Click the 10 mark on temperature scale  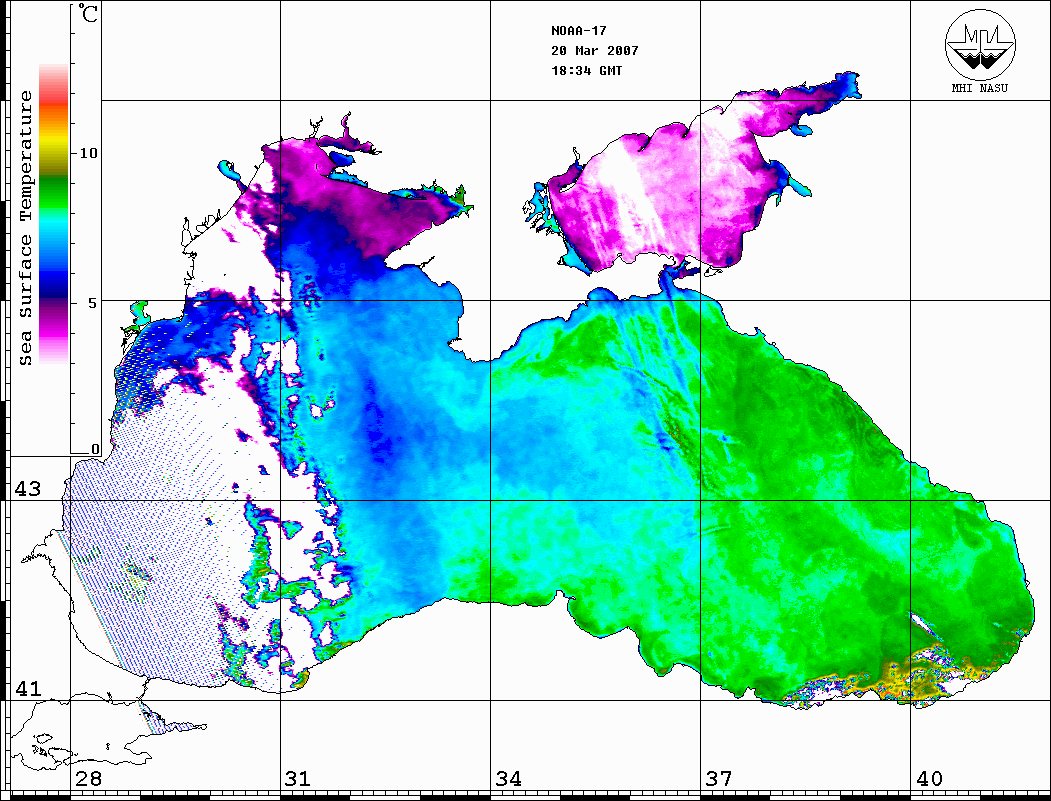point(88,153)
